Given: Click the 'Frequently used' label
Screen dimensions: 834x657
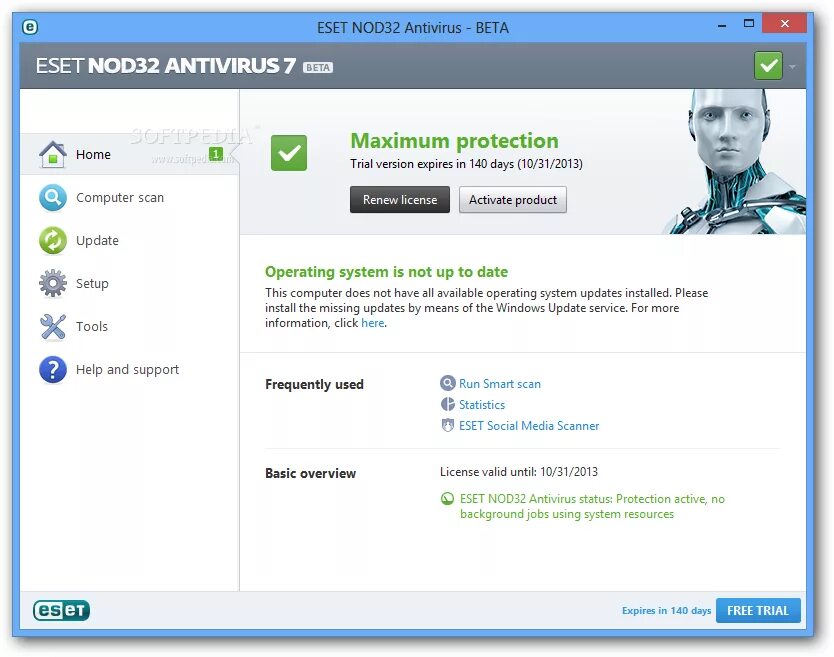Looking at the screenshot, I should pos(314,384).
